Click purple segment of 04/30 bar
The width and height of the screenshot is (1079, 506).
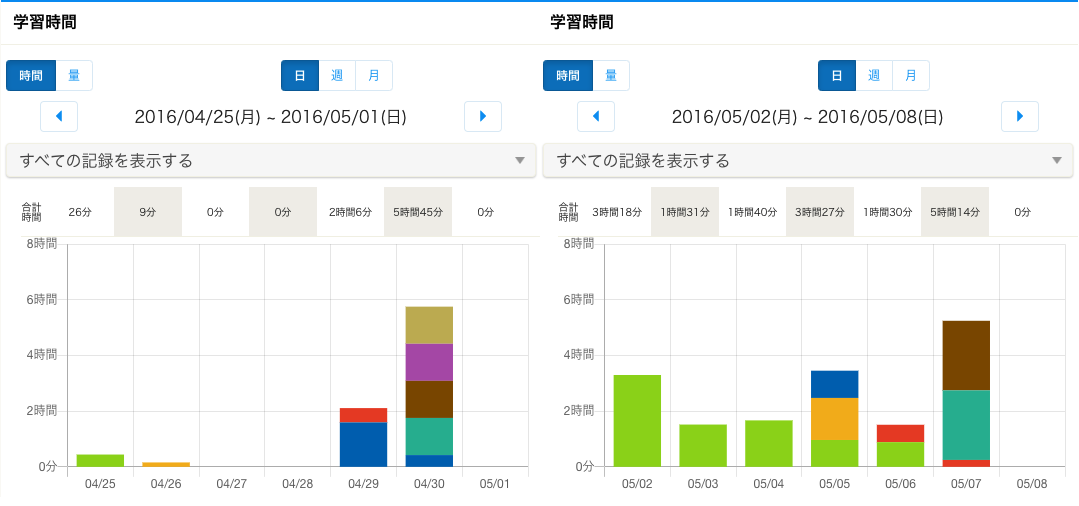[x=429, y=362]
